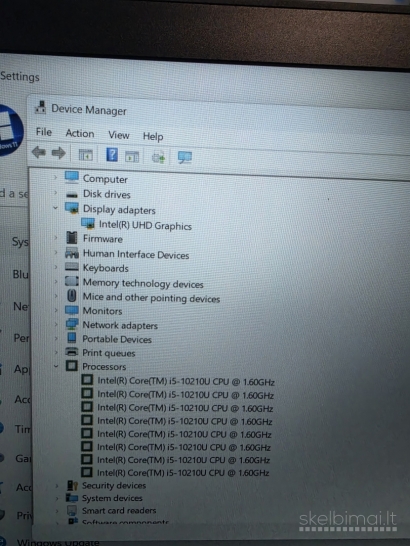The height and width of the screenshot is (546, 410).
Task: Expand the Disk drives node
Action: pos(55,192)
